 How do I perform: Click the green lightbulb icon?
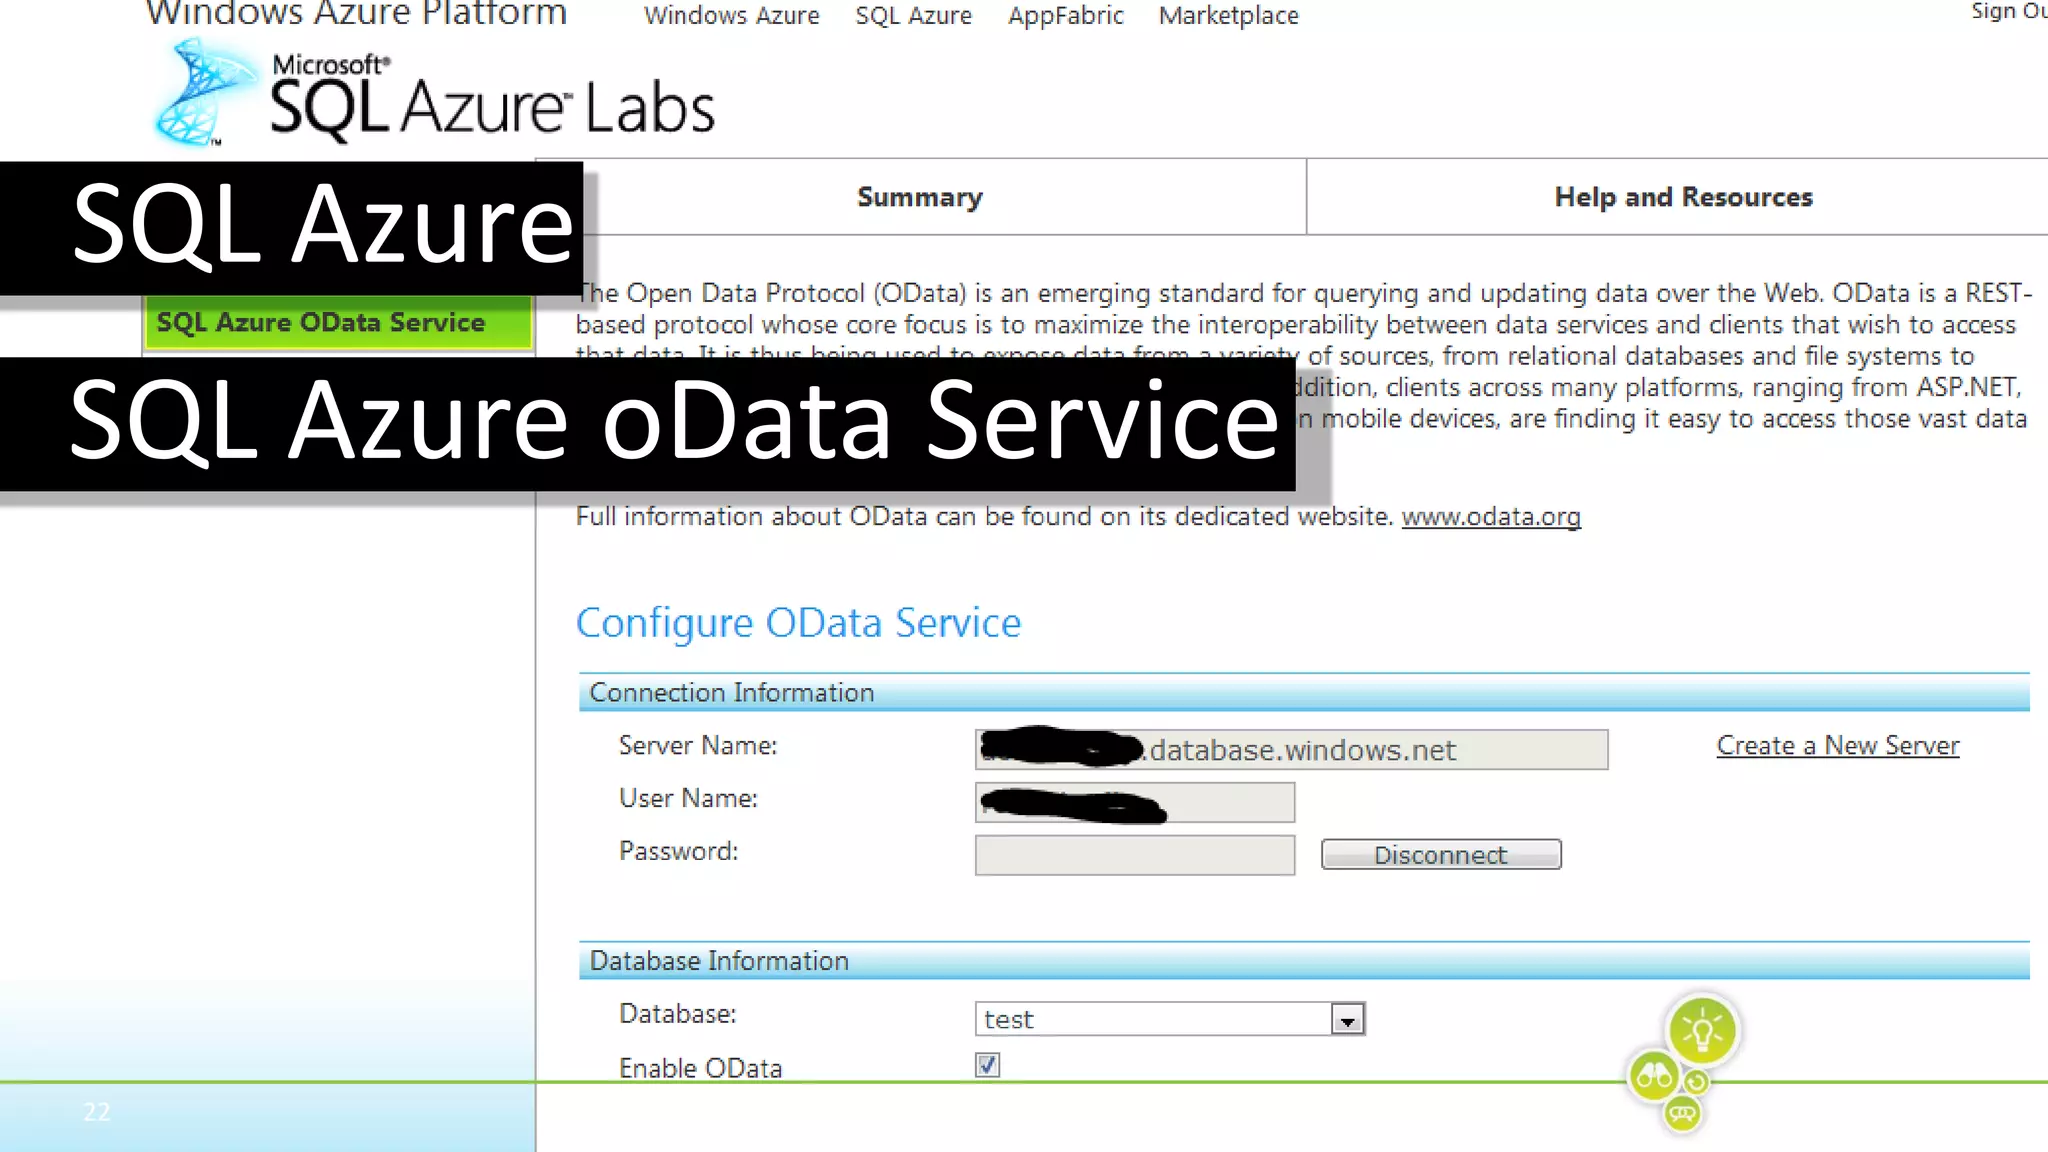(1702, 1030)
